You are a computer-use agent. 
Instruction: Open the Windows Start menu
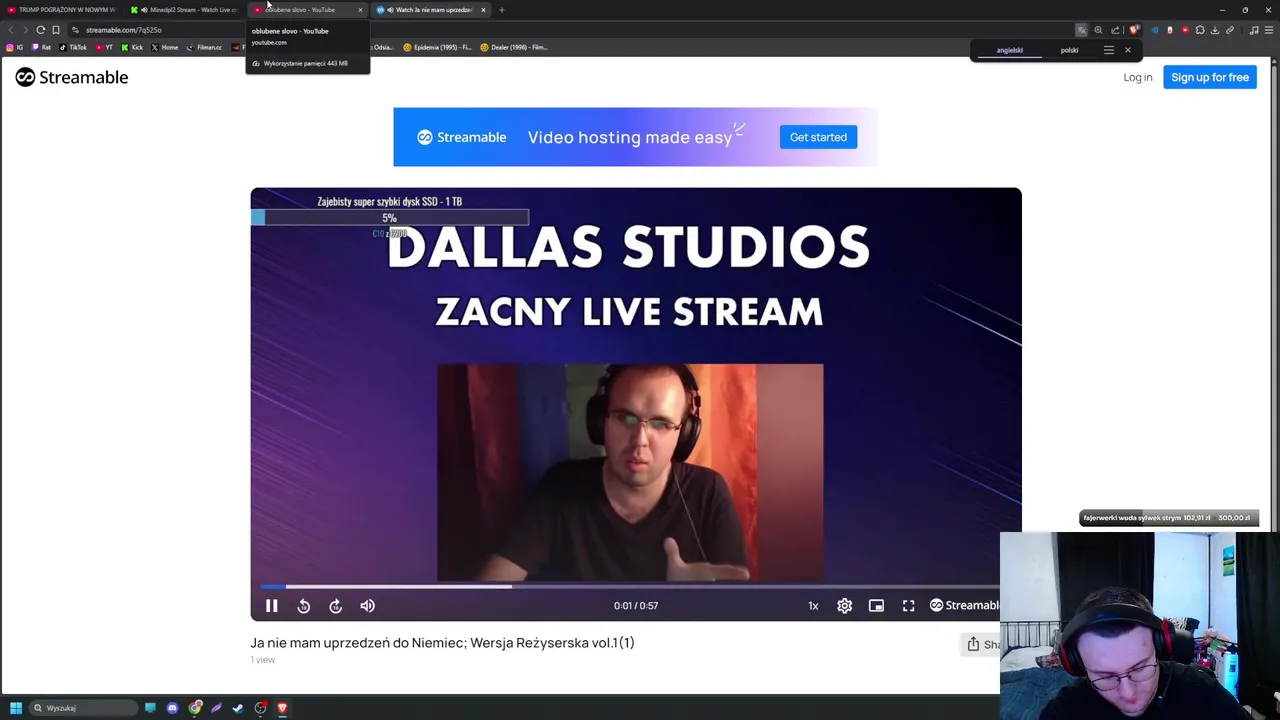point(16,708)
